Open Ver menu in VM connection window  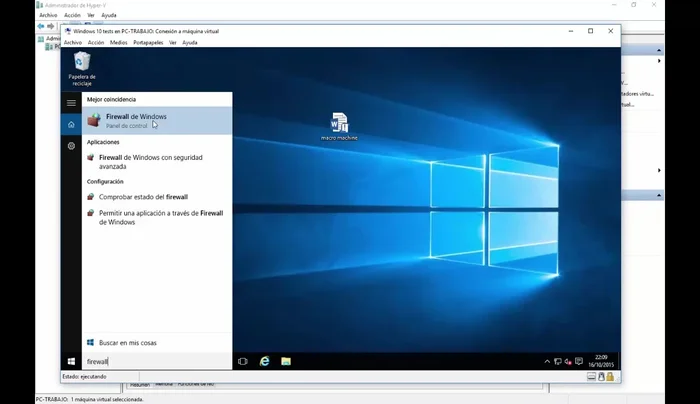[x=173, y=43]
